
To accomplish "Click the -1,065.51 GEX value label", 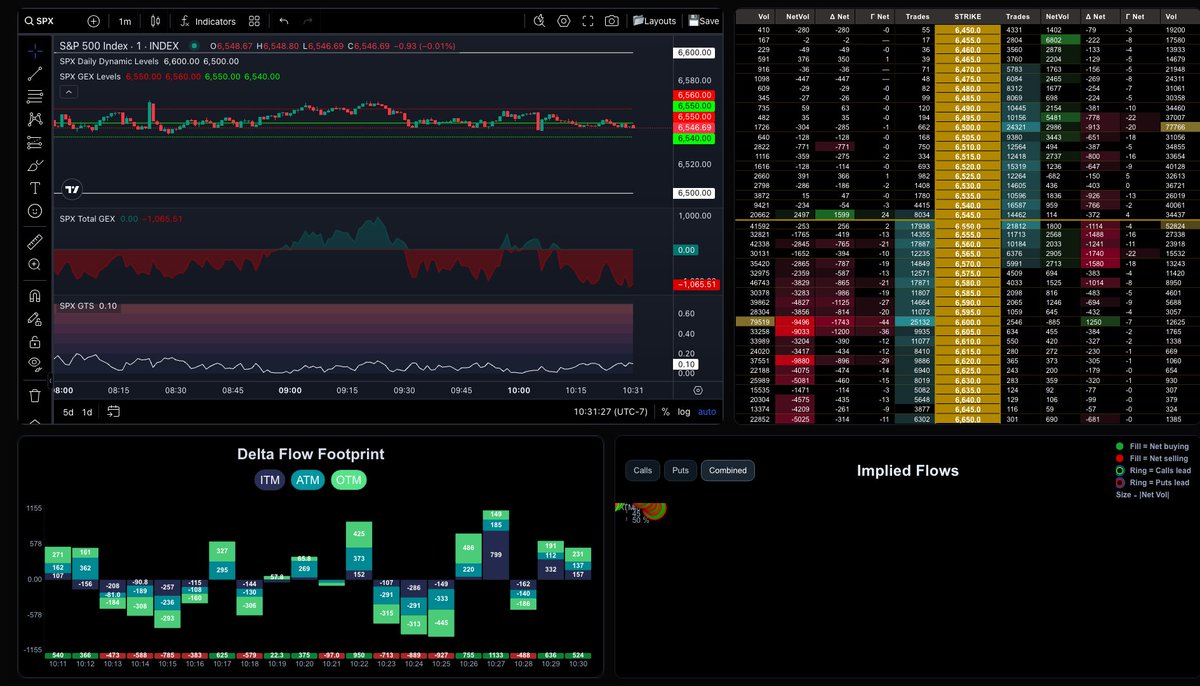I will (695, 284).
